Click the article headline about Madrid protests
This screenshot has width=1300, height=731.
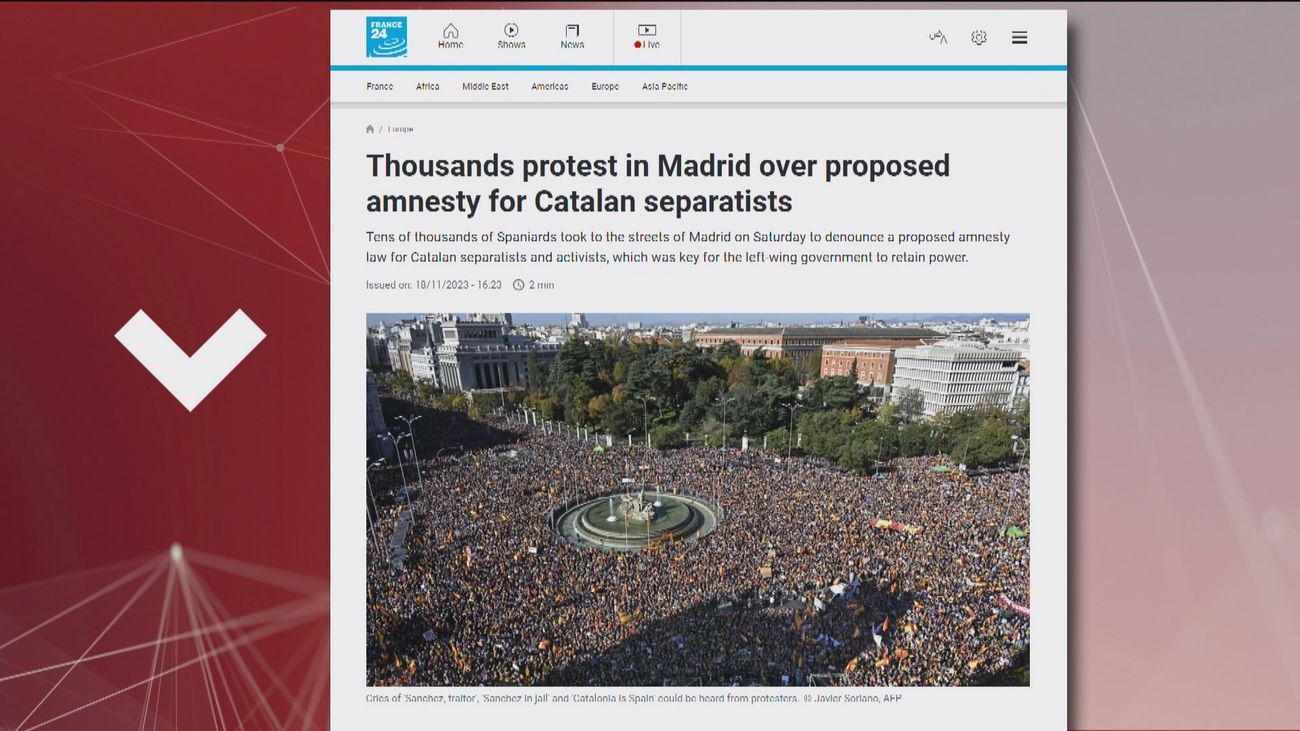point(658,183)
